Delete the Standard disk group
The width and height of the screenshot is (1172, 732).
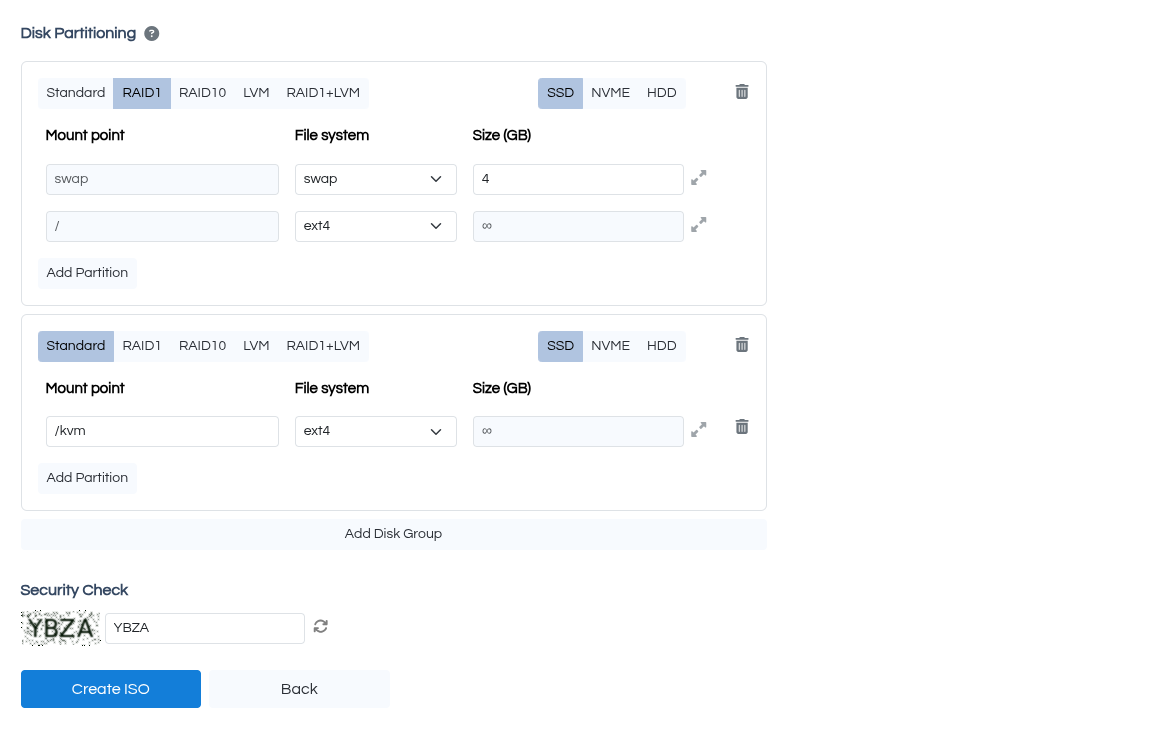pos(741,344)
